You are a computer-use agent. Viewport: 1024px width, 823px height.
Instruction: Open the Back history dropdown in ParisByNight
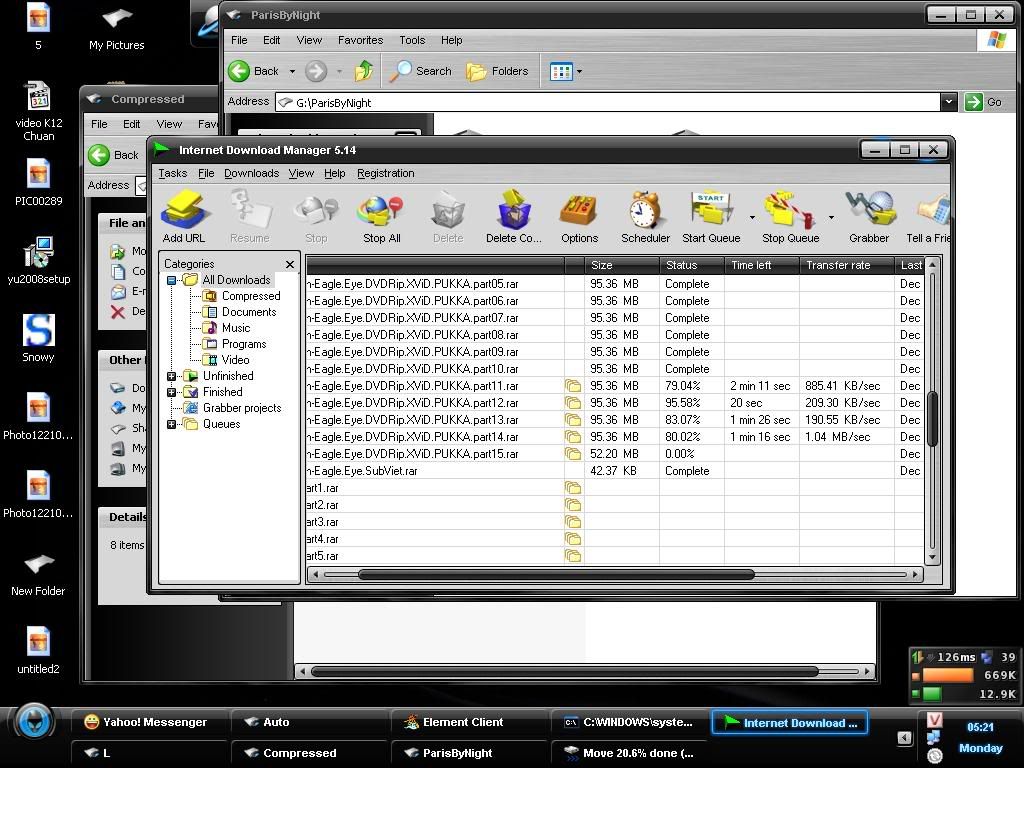[x=292, y=71]
